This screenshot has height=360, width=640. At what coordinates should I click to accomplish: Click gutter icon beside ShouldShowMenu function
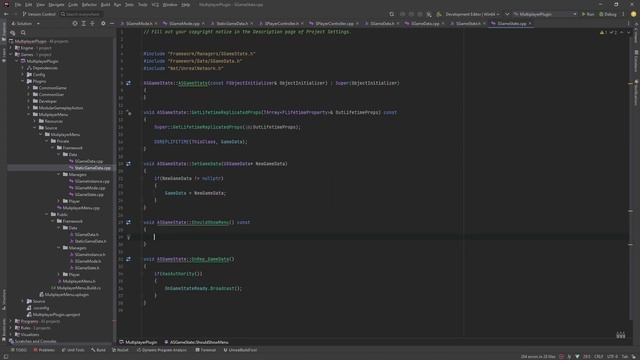(129, 222)
